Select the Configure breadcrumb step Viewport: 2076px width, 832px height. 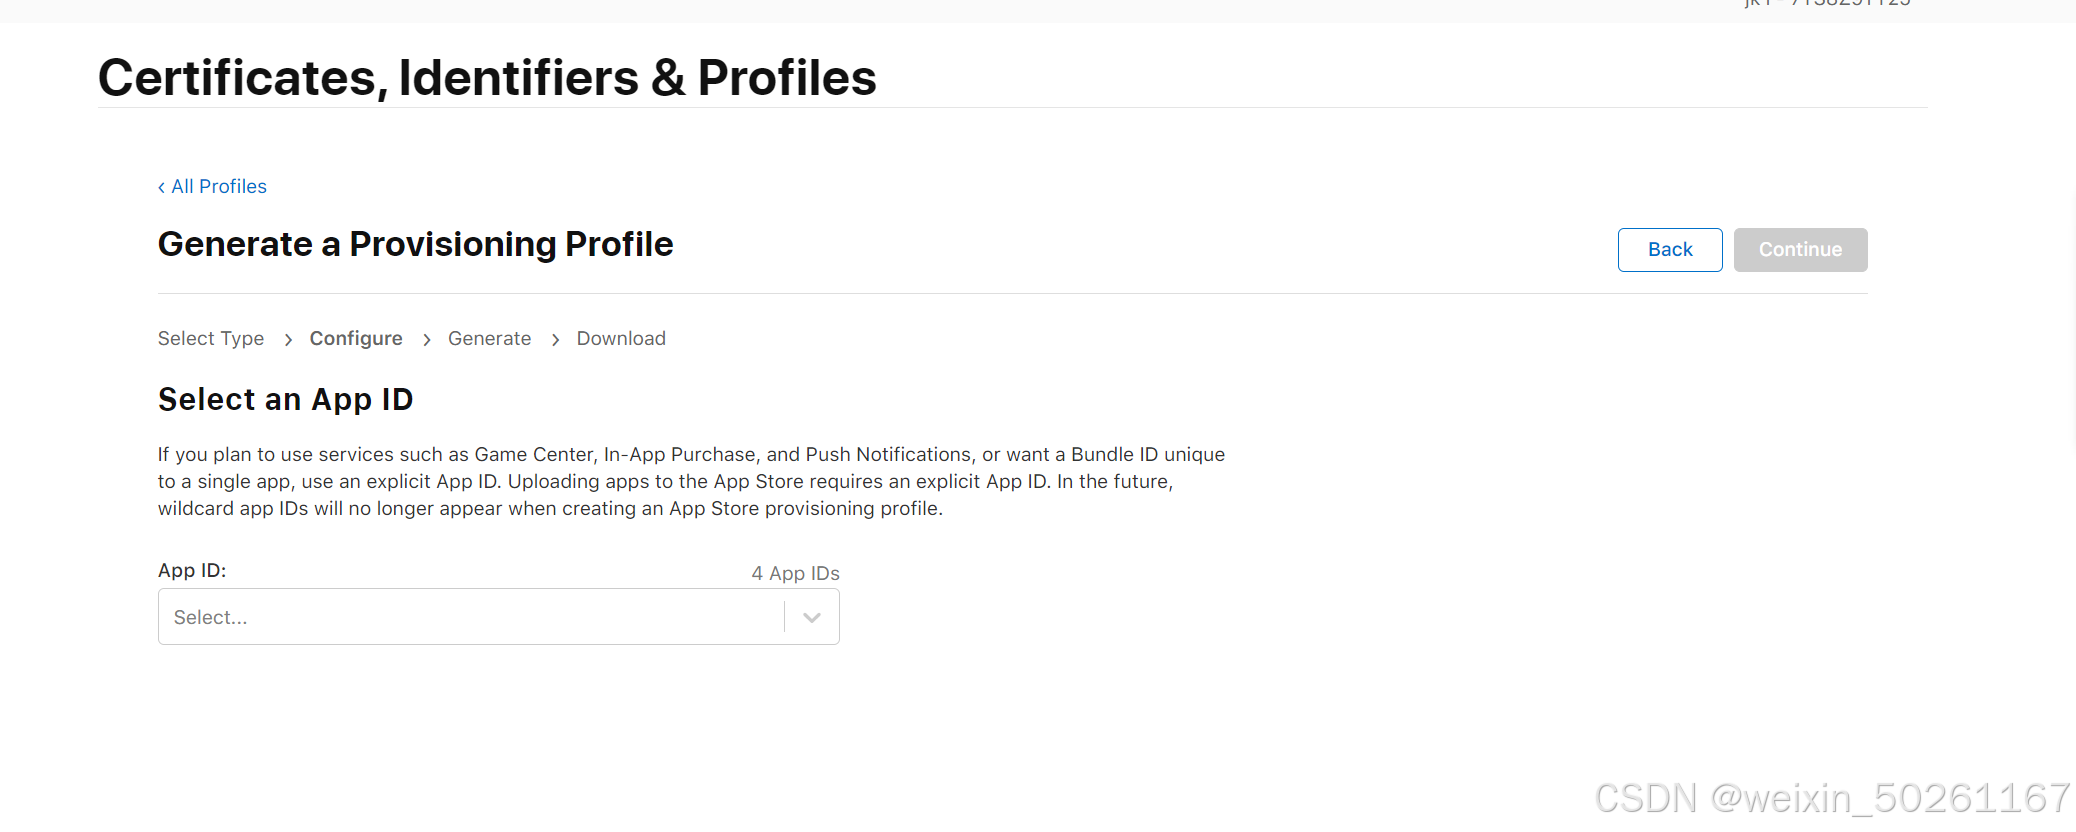pyautogui.click(x=356, y=339)
